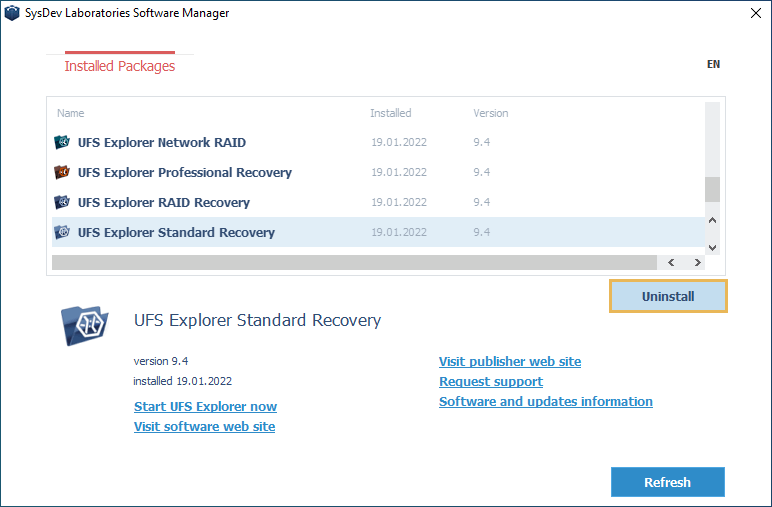Click the UFS Explorer RAID Recovery icon
The width and height of the screenshot is (772, 507).
click(x=62, y=202)
